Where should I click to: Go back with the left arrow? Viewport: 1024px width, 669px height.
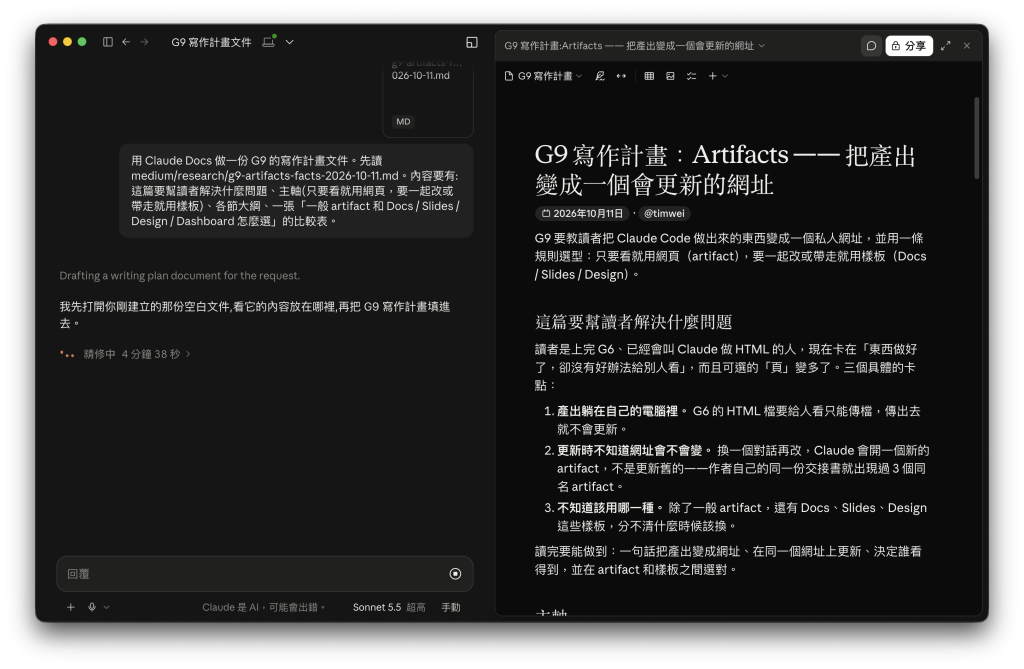pyautogui.click(x=126, y=42)
